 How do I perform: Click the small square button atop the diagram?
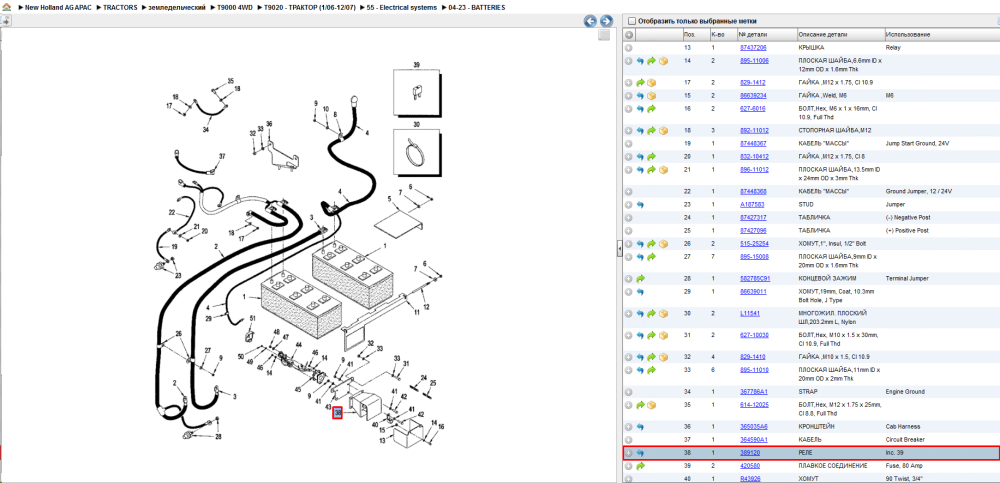[603, 36]
